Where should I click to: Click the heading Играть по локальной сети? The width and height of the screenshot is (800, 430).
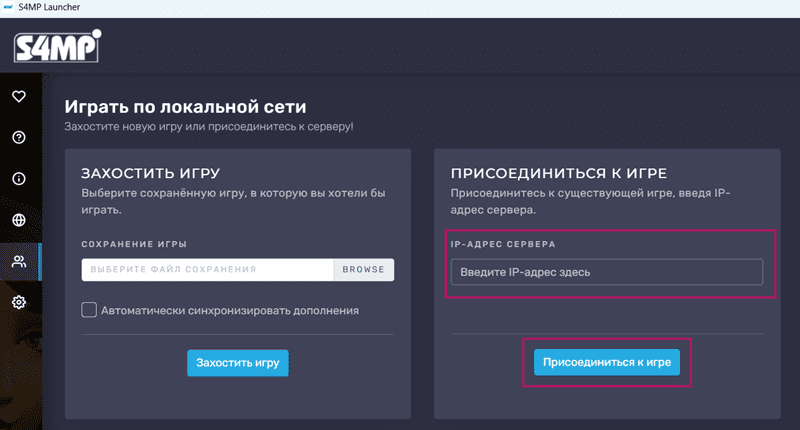click(185, 107)
